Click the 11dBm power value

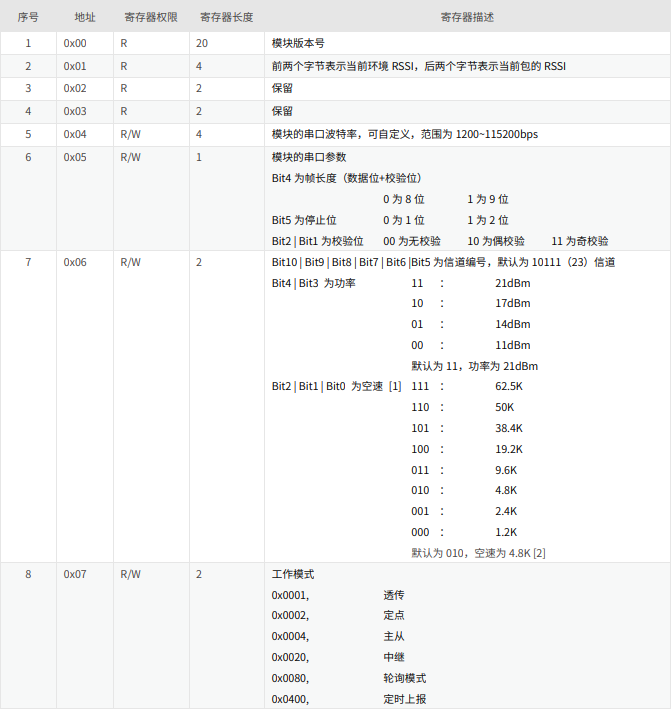(x=513, y=345)
